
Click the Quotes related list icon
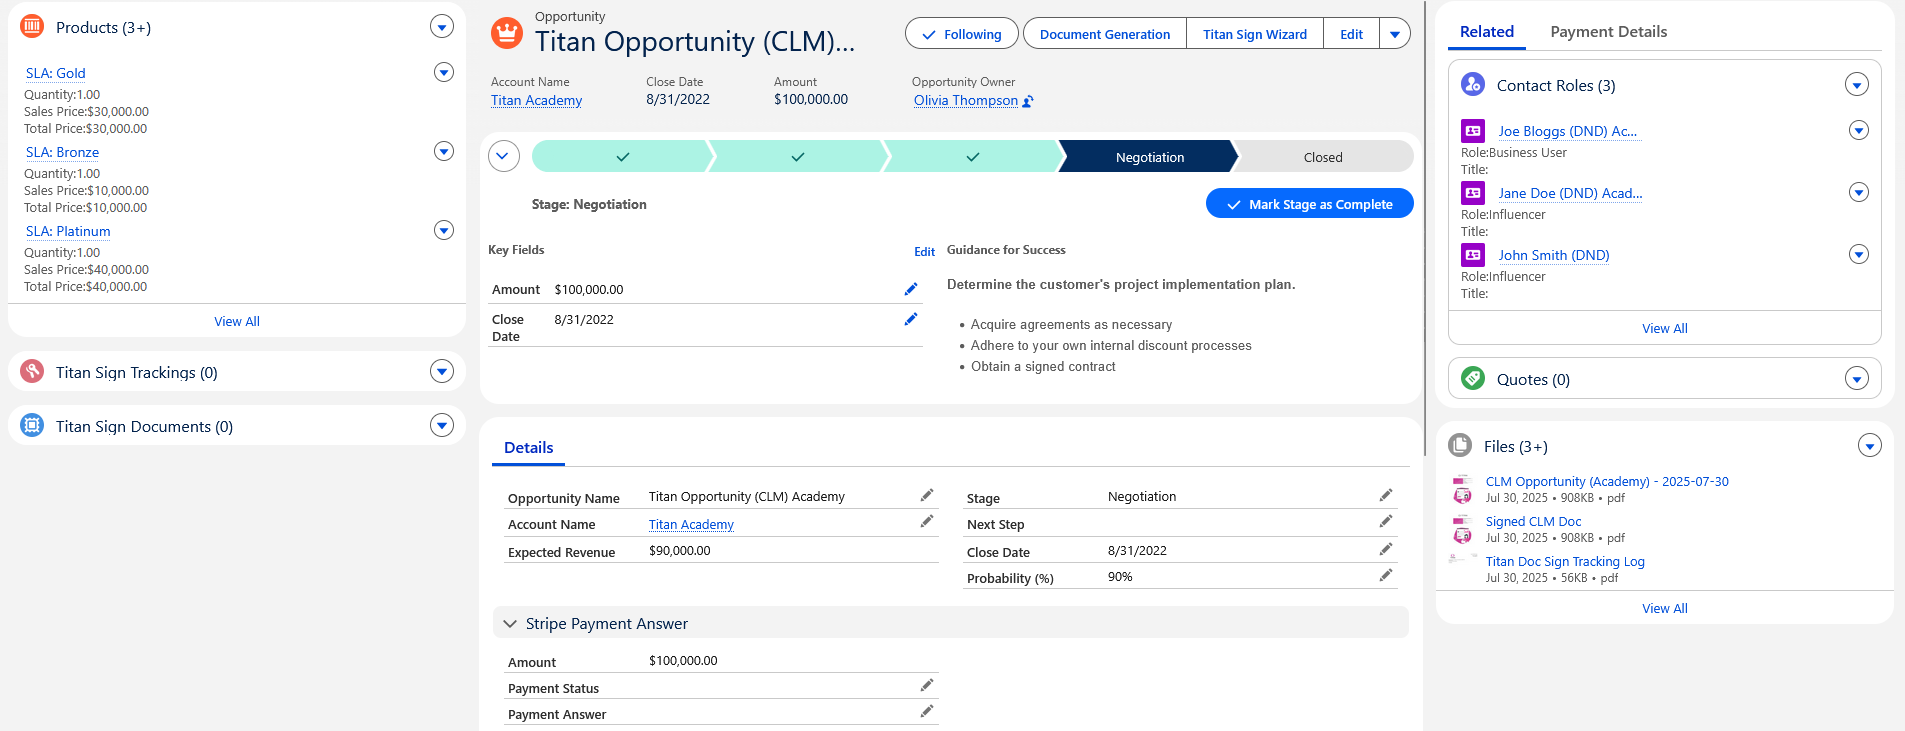point(1473,378)
